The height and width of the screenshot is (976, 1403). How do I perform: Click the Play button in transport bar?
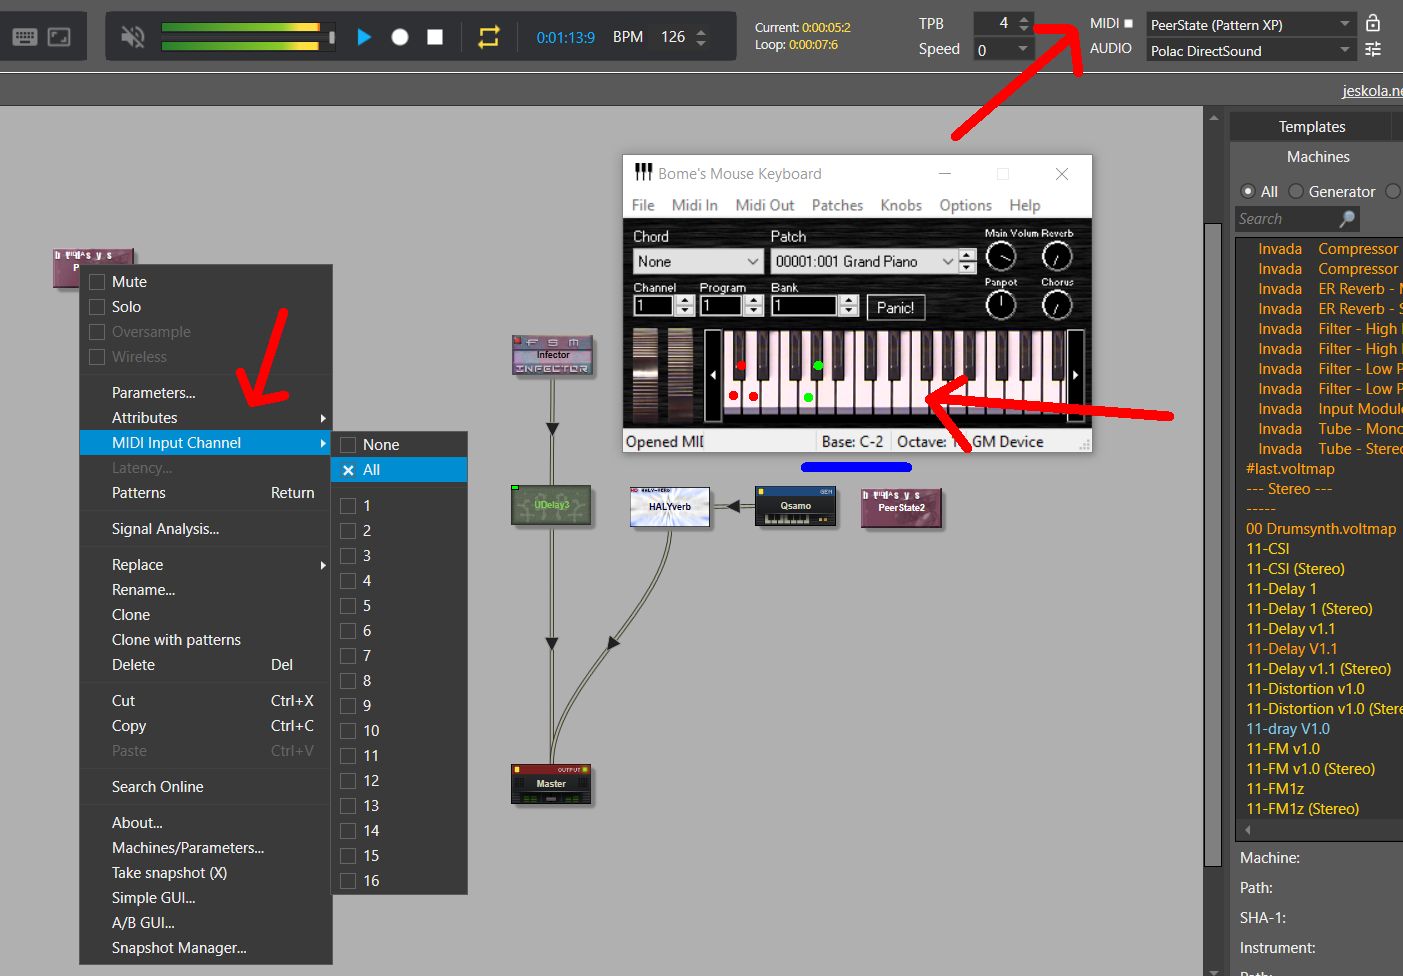pos(364,37)
